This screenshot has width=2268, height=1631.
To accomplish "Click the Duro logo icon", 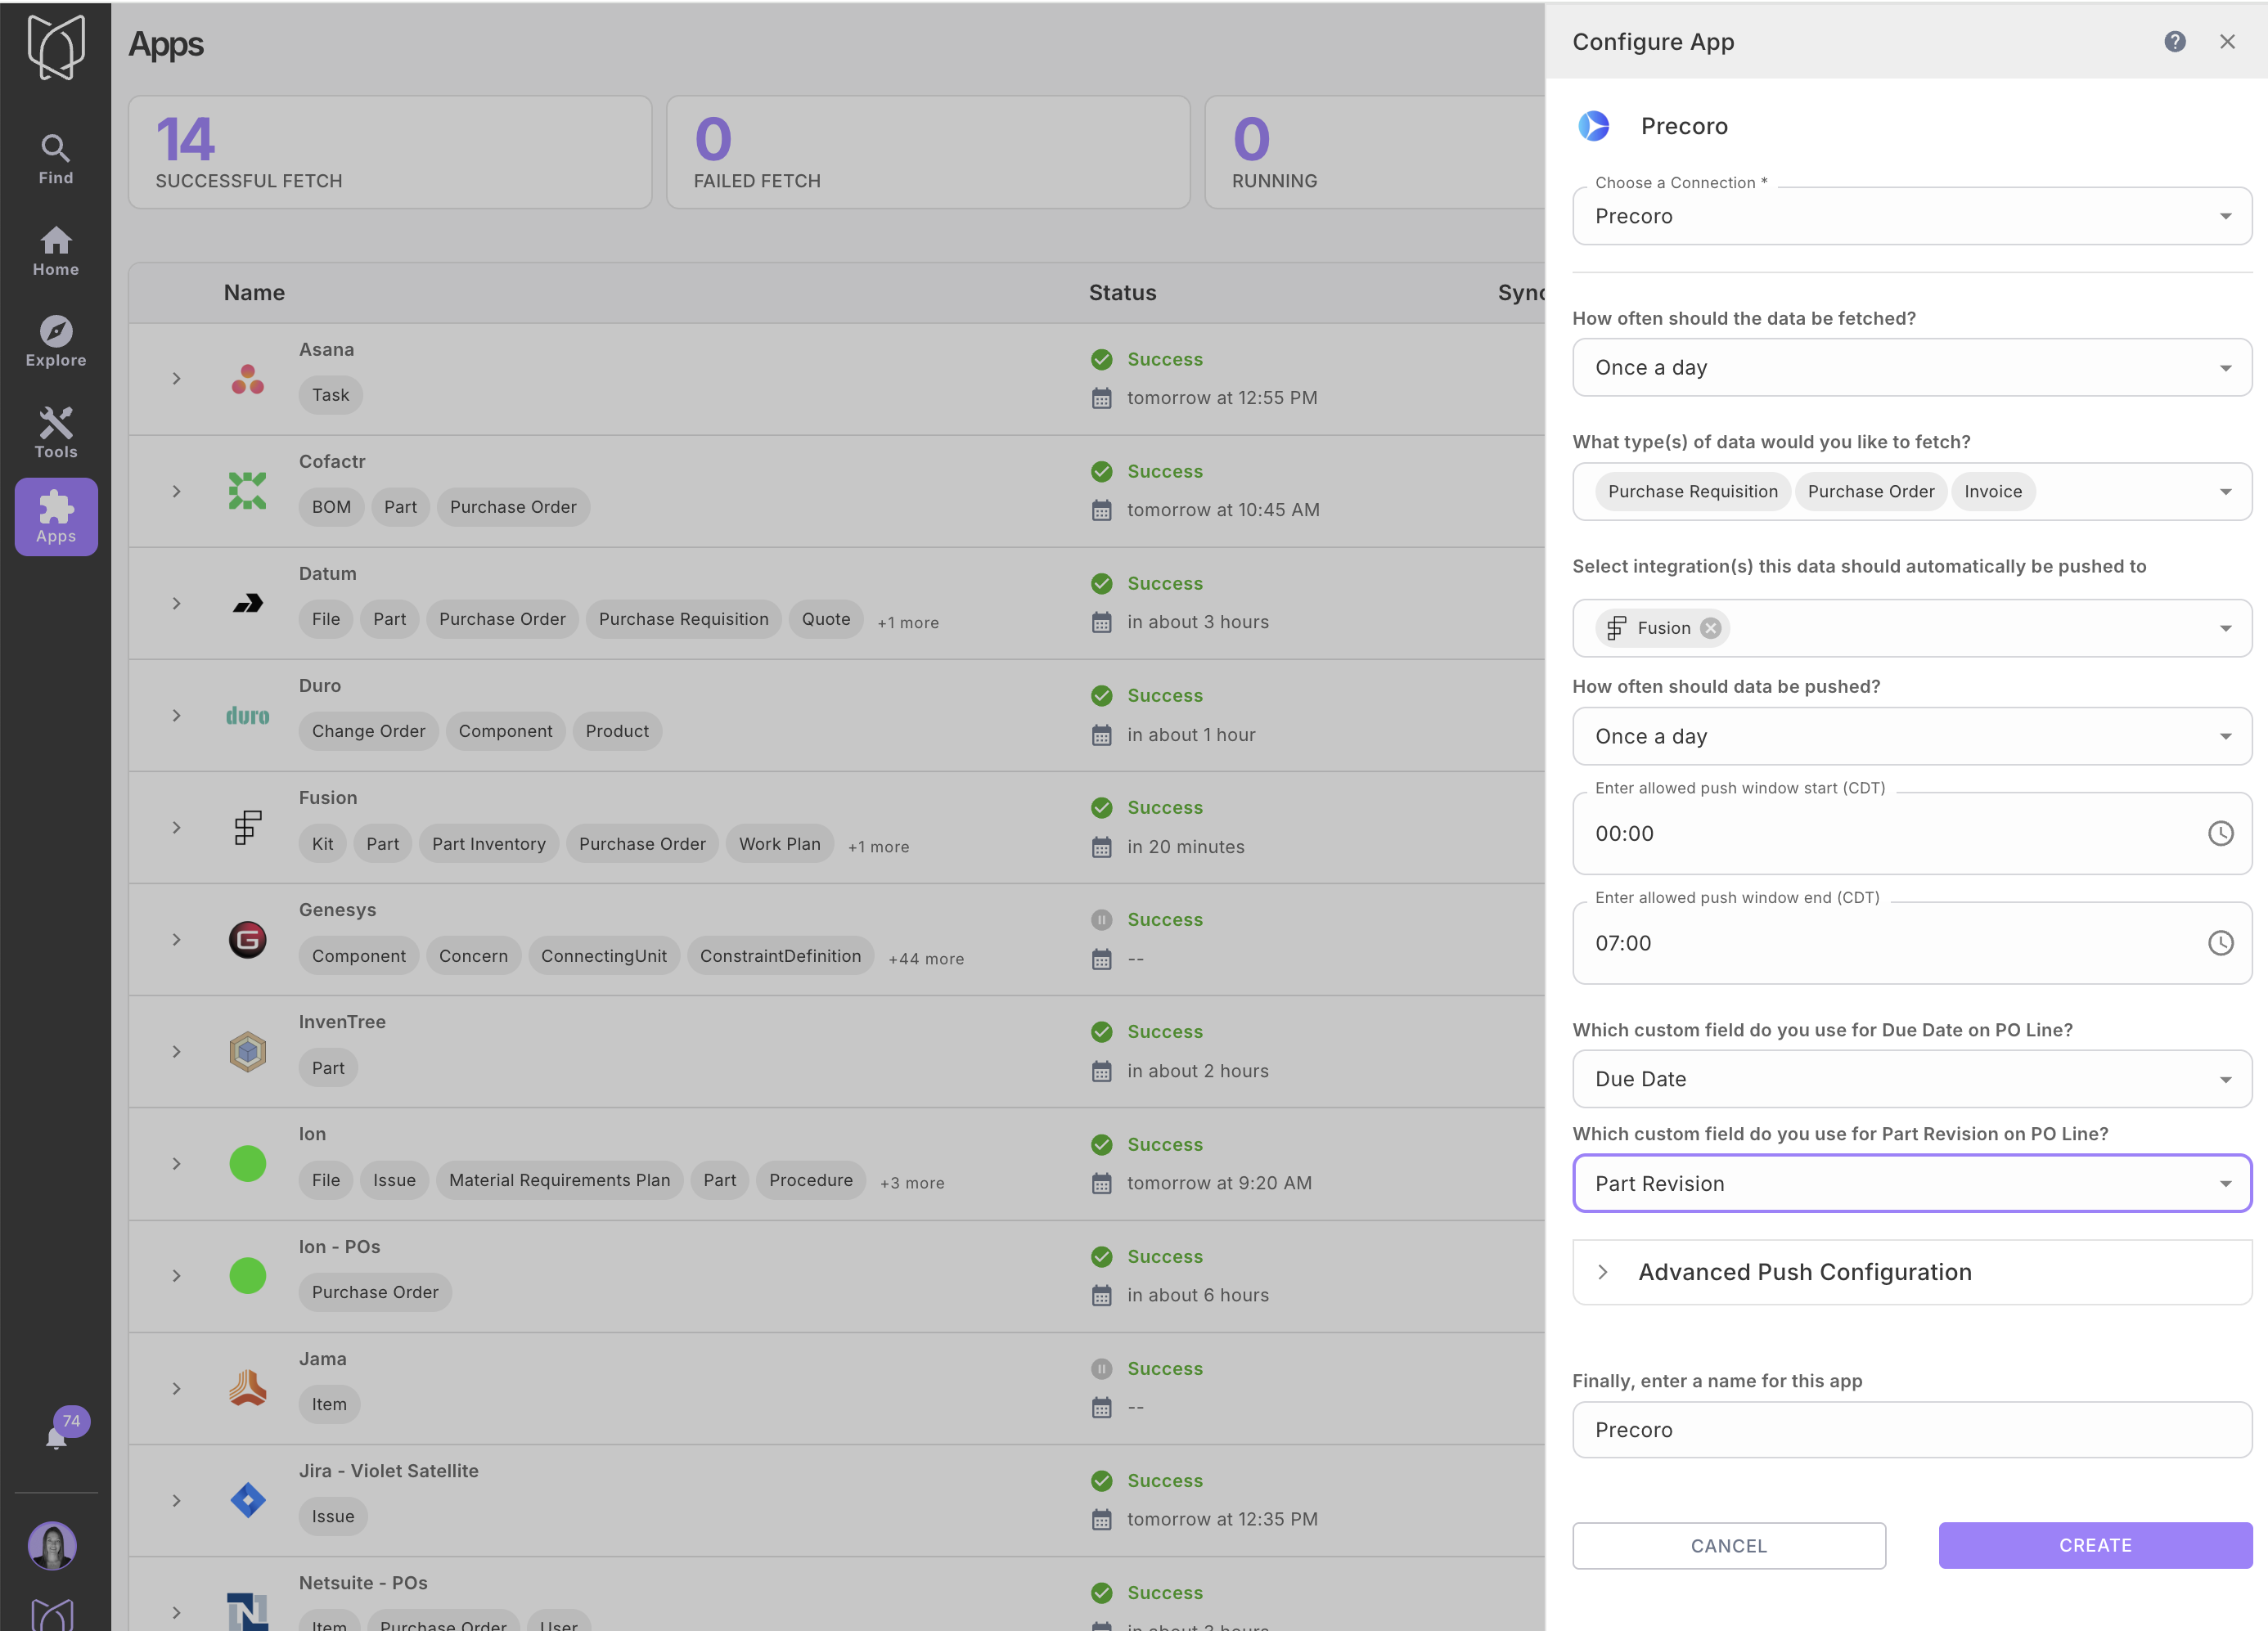I will pos(248,715).
